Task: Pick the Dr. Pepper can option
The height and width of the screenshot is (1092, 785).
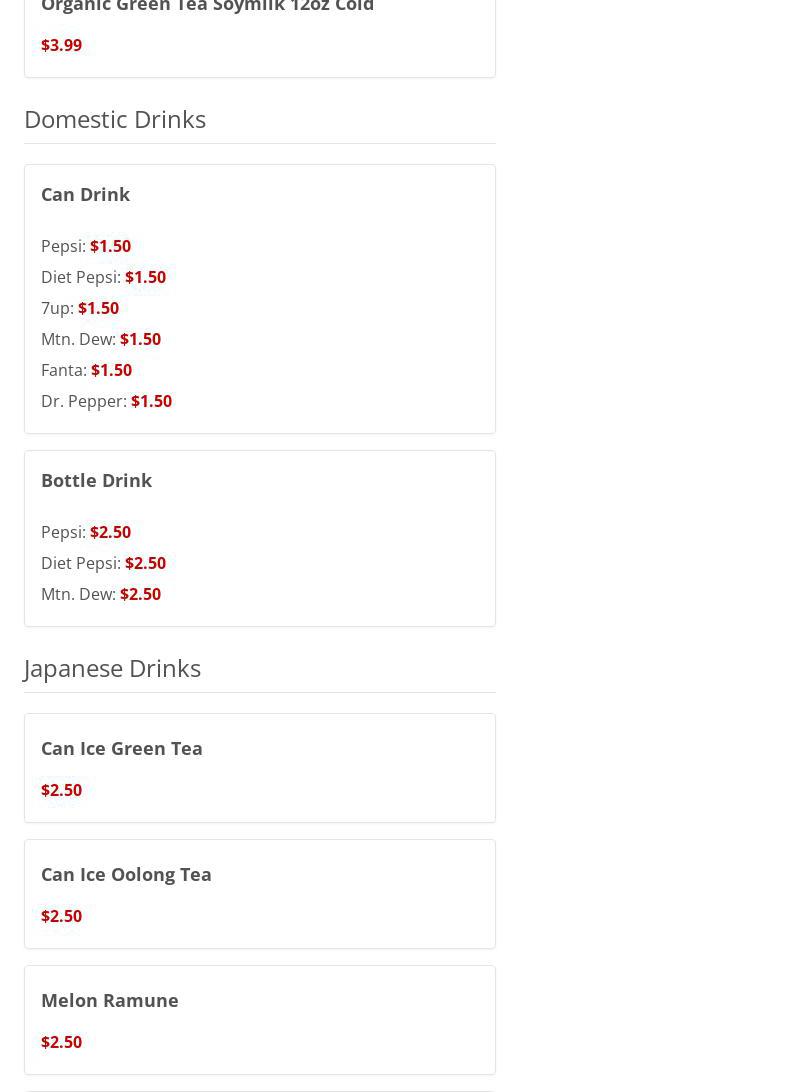Action: 106,401
